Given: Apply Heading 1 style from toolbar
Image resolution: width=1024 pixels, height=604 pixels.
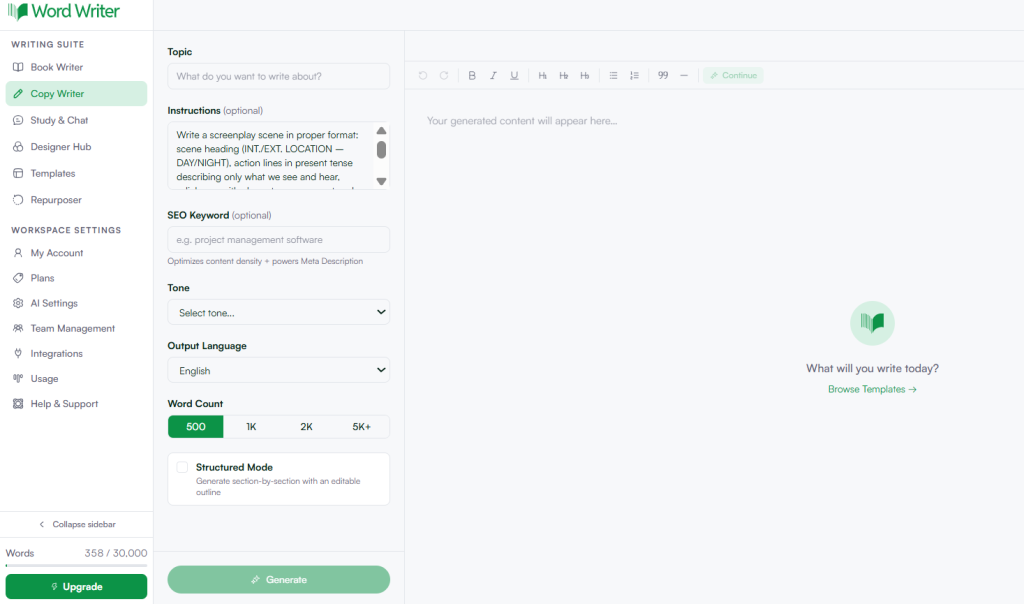Looking at the screenshot, I should coord(542,76).
